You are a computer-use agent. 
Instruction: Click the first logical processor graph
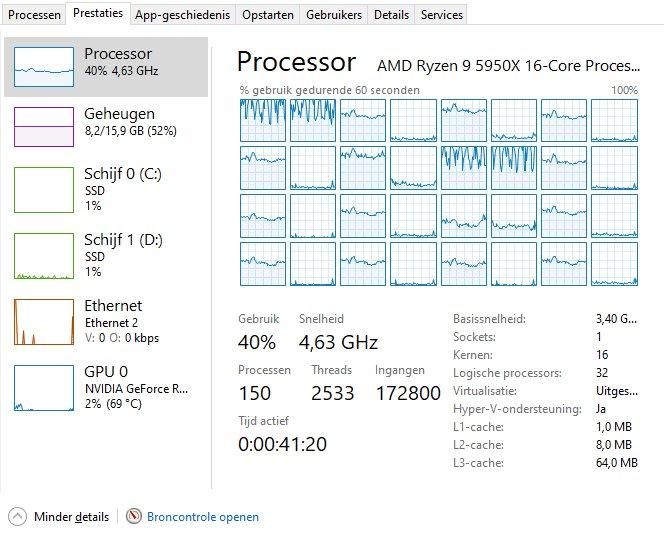tap(262, 120)
